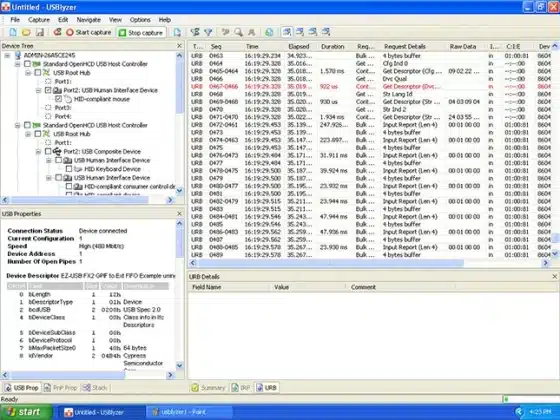The image size is (560, 420).
Task: Close the URB Details panel
Action: coord(554,276)
